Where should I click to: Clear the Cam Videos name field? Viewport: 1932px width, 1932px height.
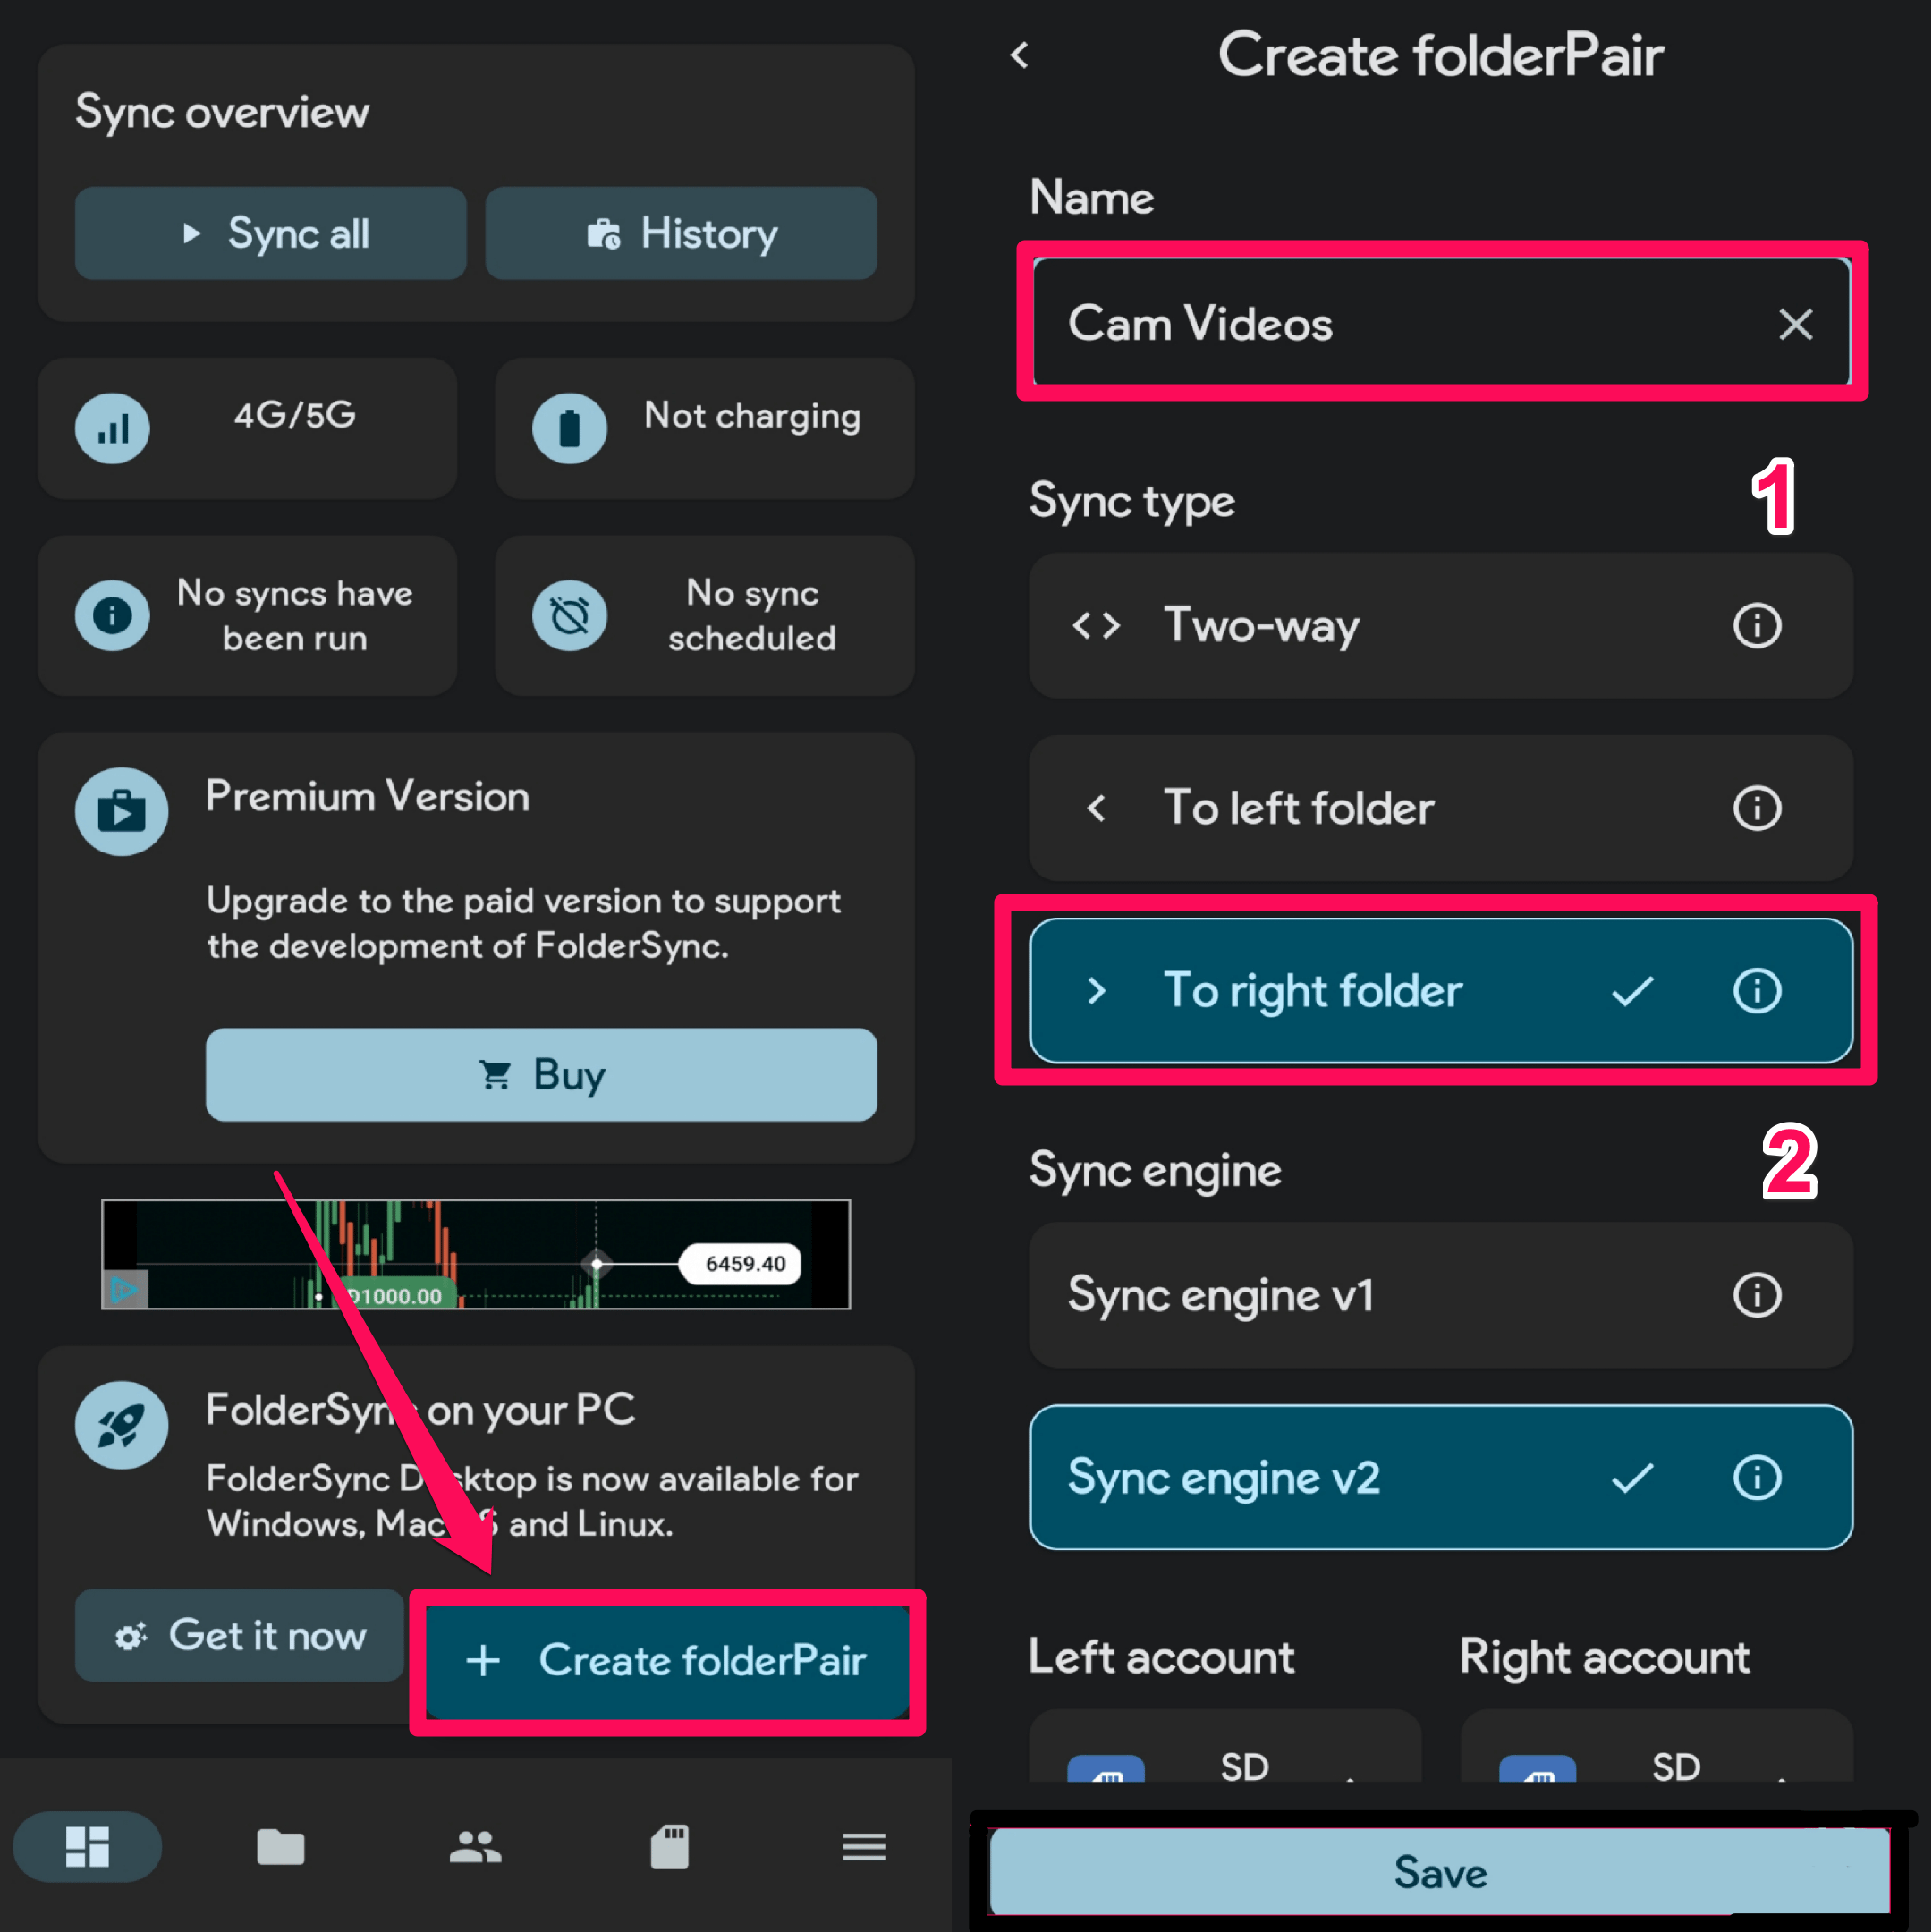tap(1796, 324)
